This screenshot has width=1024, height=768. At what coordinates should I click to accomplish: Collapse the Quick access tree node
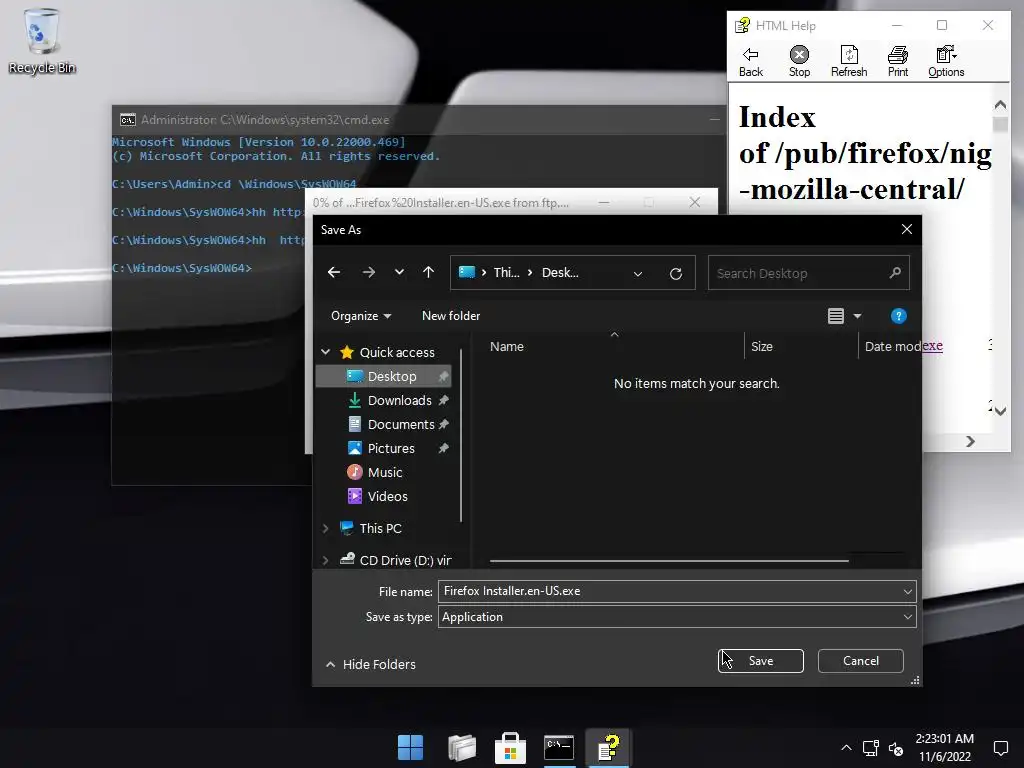(x=325, y=352)
